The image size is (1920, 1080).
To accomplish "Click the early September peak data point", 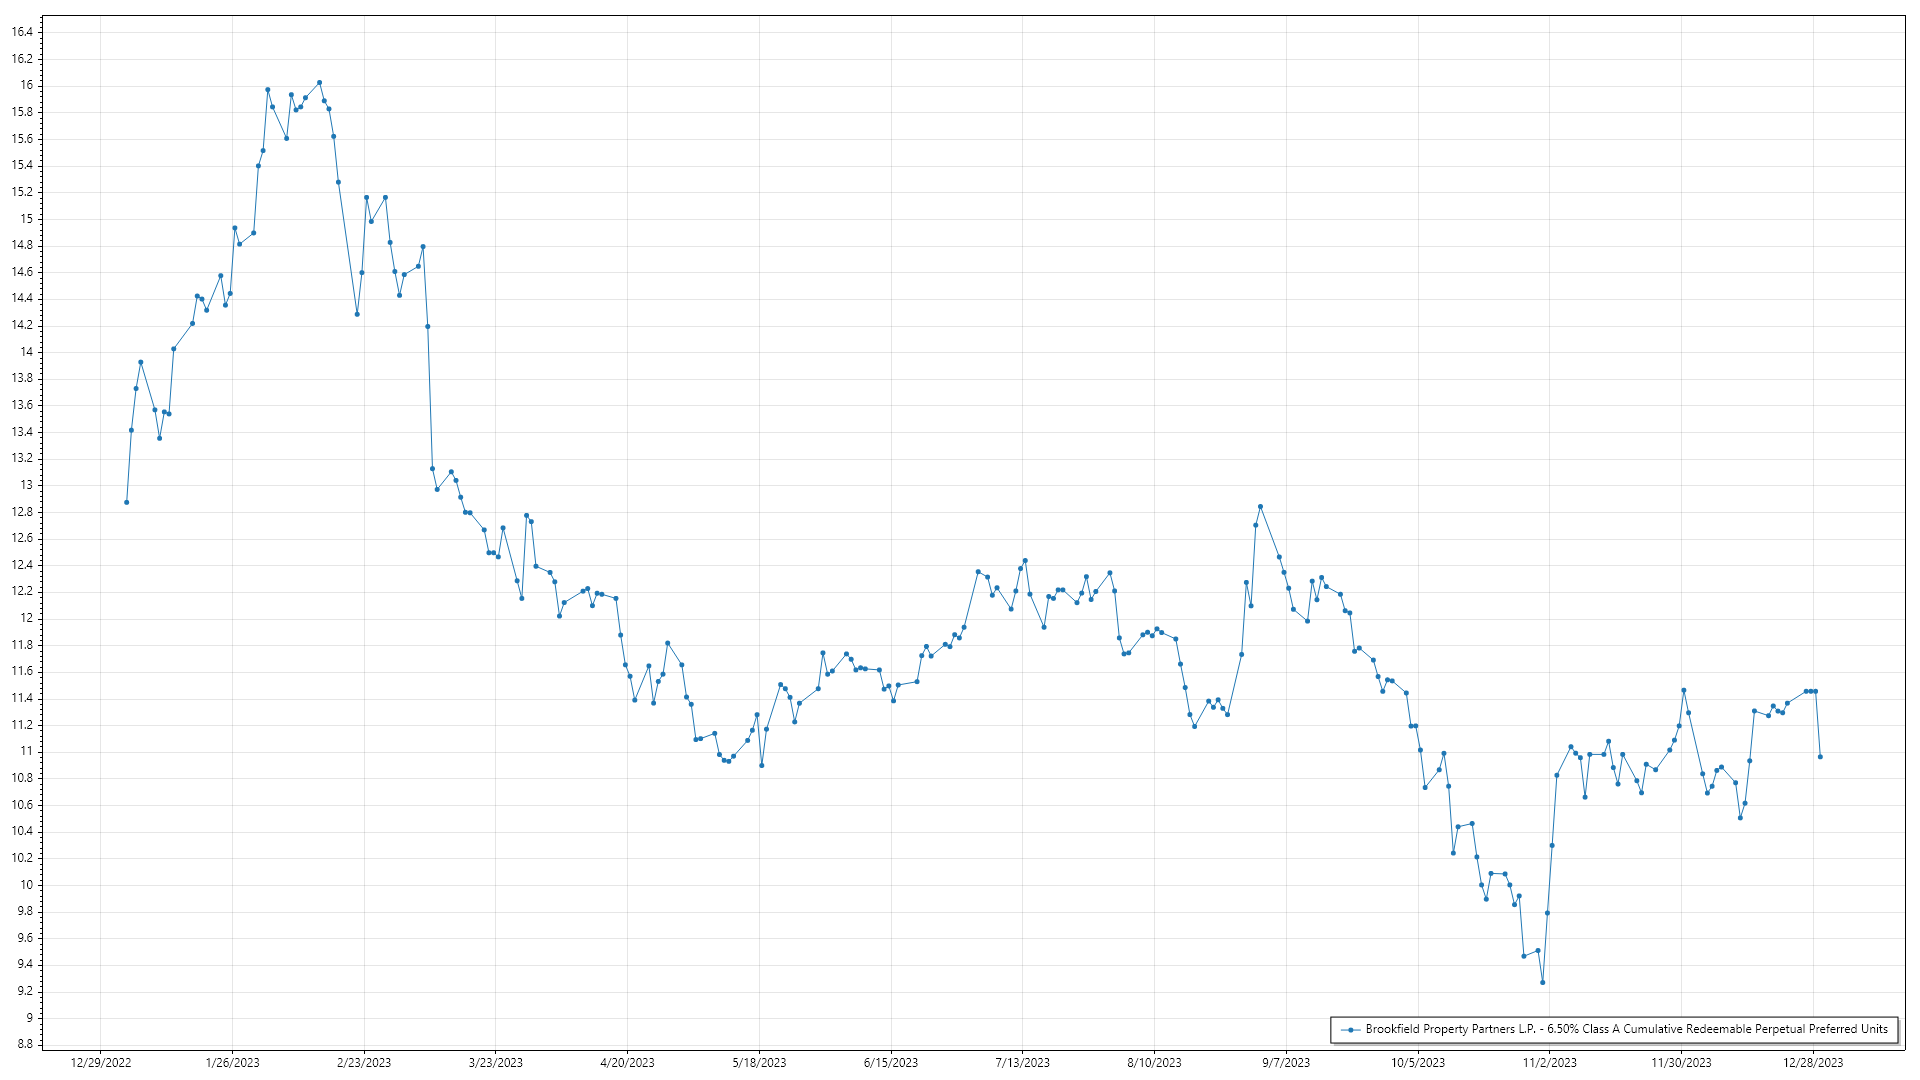I will (x=1260, y=507).
